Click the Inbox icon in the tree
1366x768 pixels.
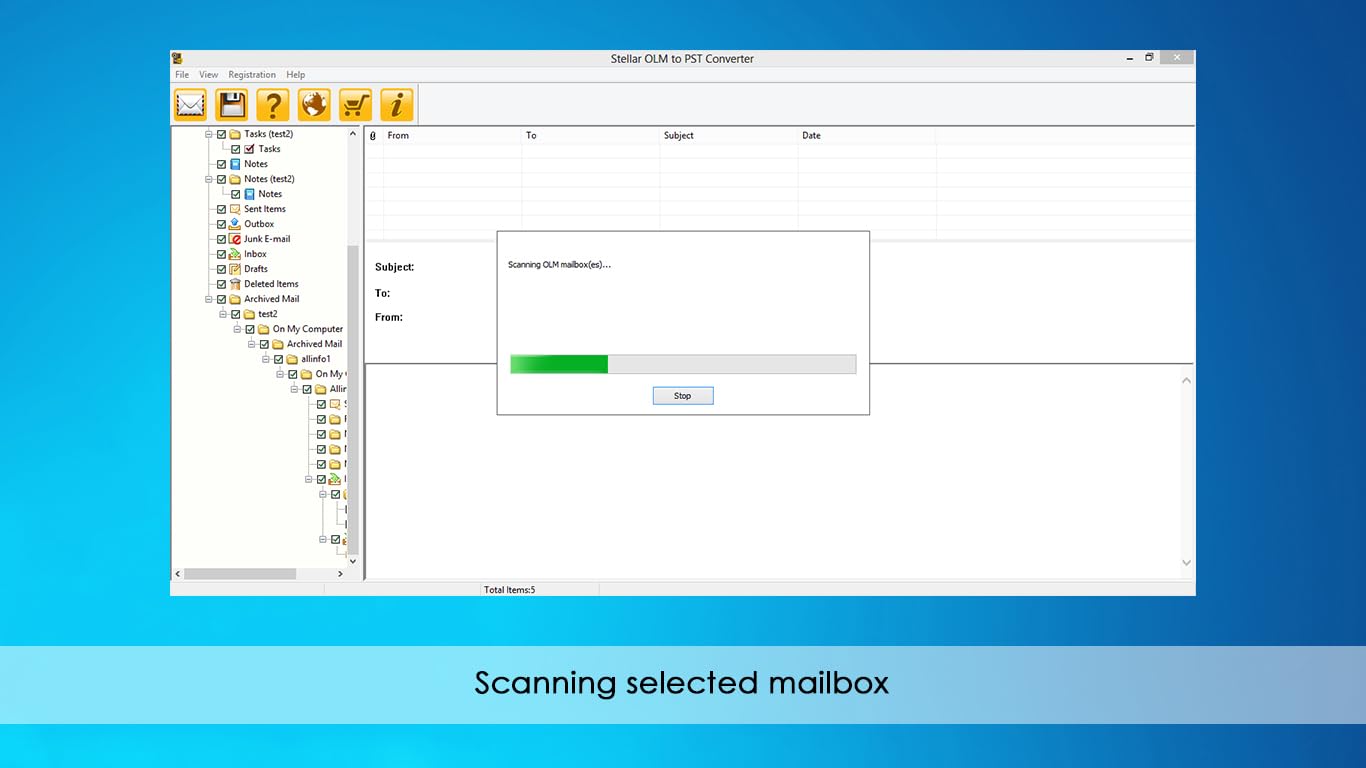235,254
